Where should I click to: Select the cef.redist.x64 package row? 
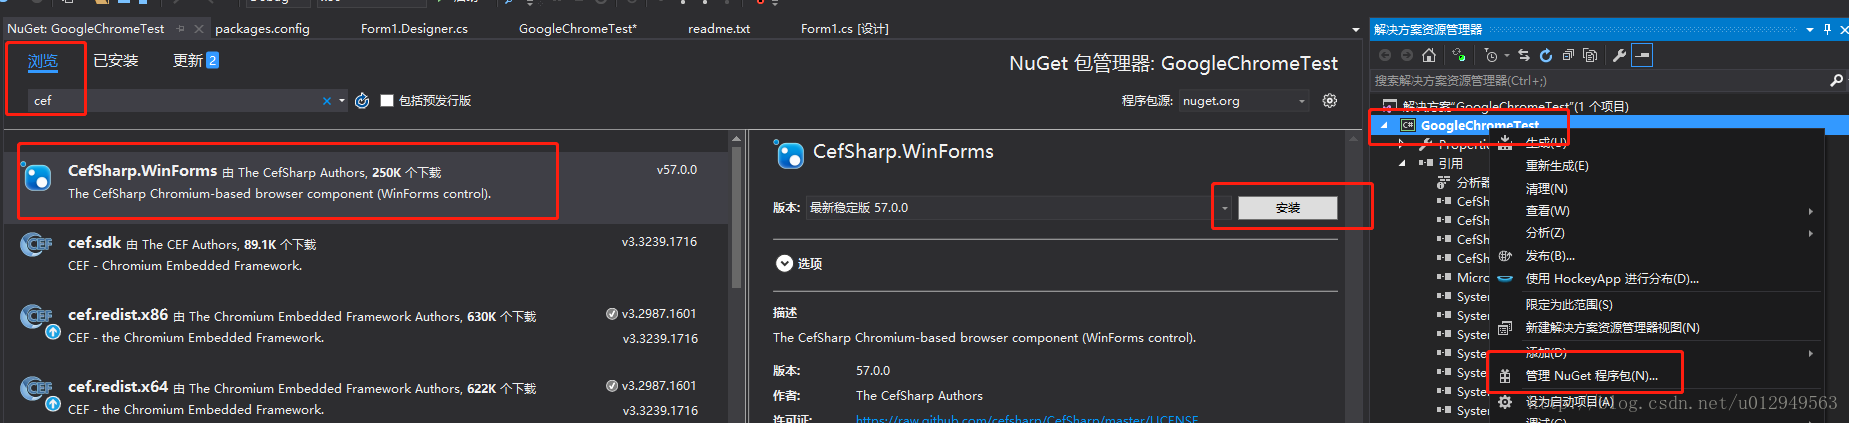coord(366,395)
